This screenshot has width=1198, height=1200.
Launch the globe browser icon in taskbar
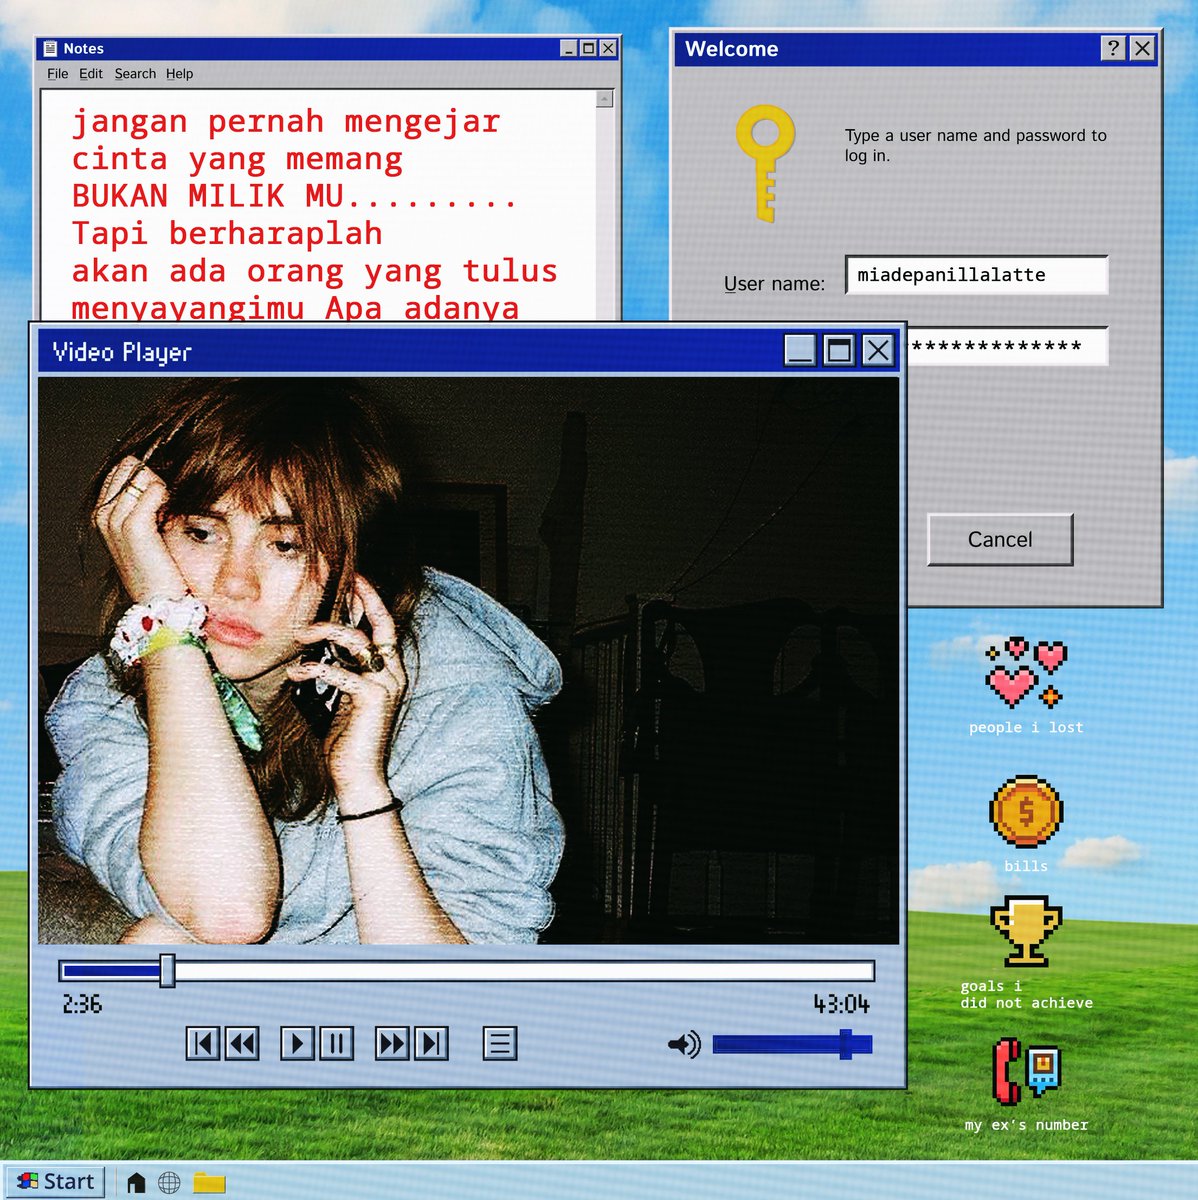coord(170,1183)
